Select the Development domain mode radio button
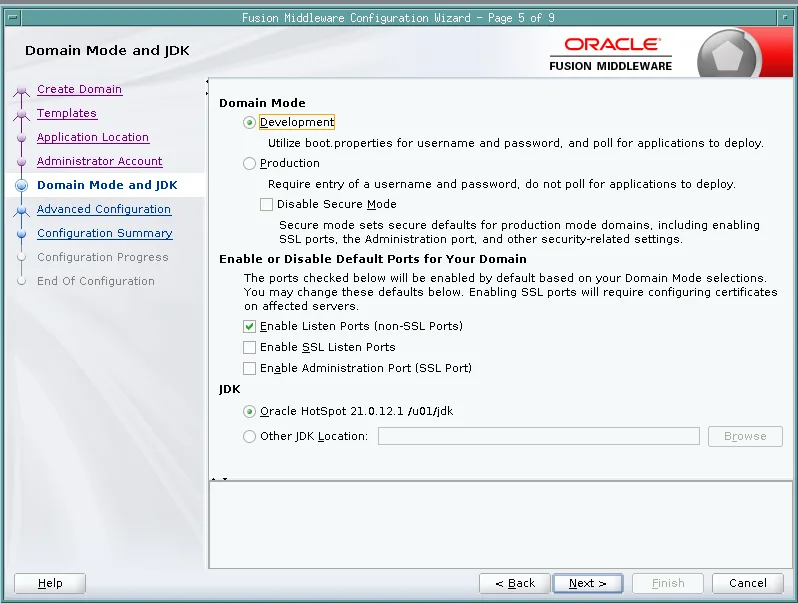Viewport: 798px width, 603px height. click(x=249, y=123)
